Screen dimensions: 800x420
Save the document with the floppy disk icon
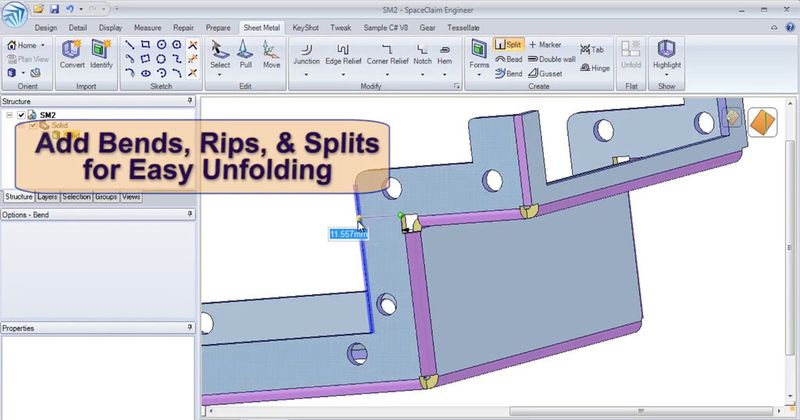pos(54,9)
